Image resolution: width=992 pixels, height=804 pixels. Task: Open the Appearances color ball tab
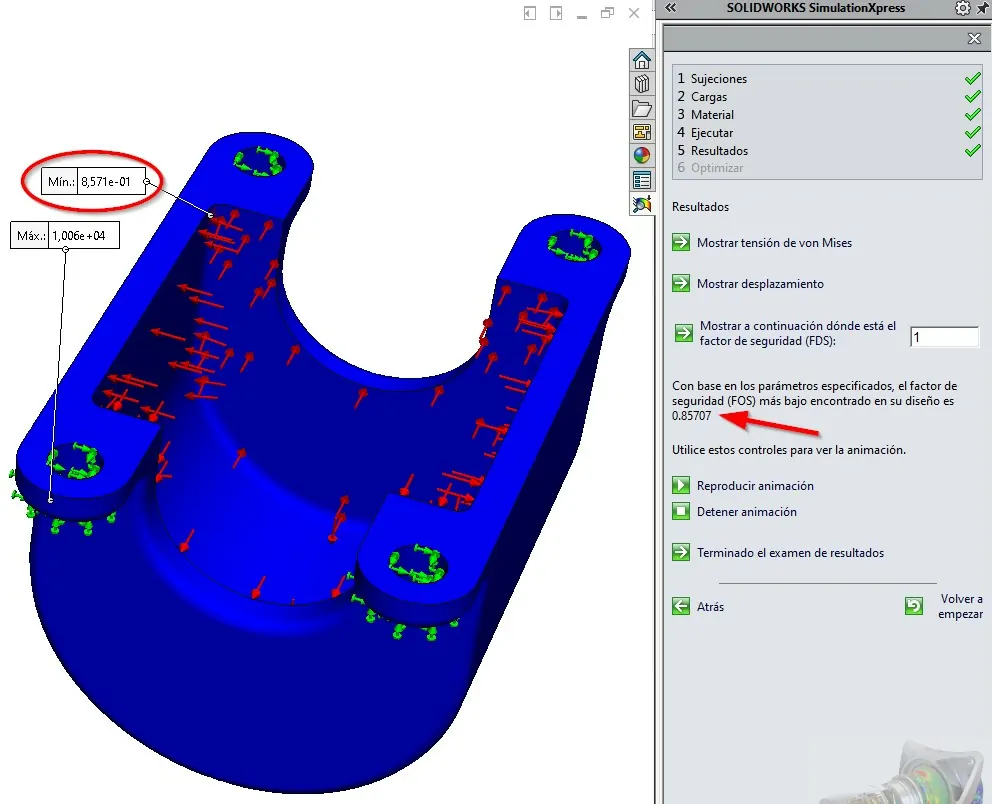(642, 156)
